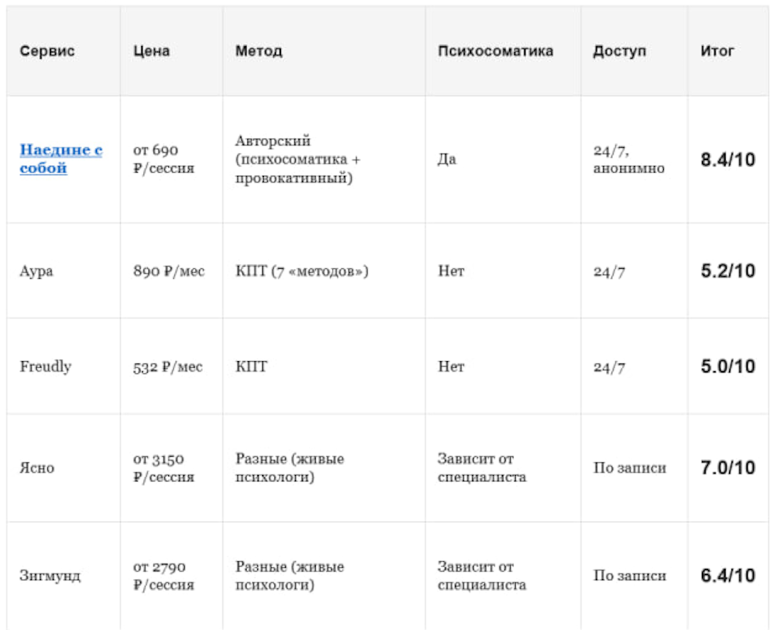Click the 'Психосоматика' column header
This screenshot has width=773, height=630.
coord(495,51)
